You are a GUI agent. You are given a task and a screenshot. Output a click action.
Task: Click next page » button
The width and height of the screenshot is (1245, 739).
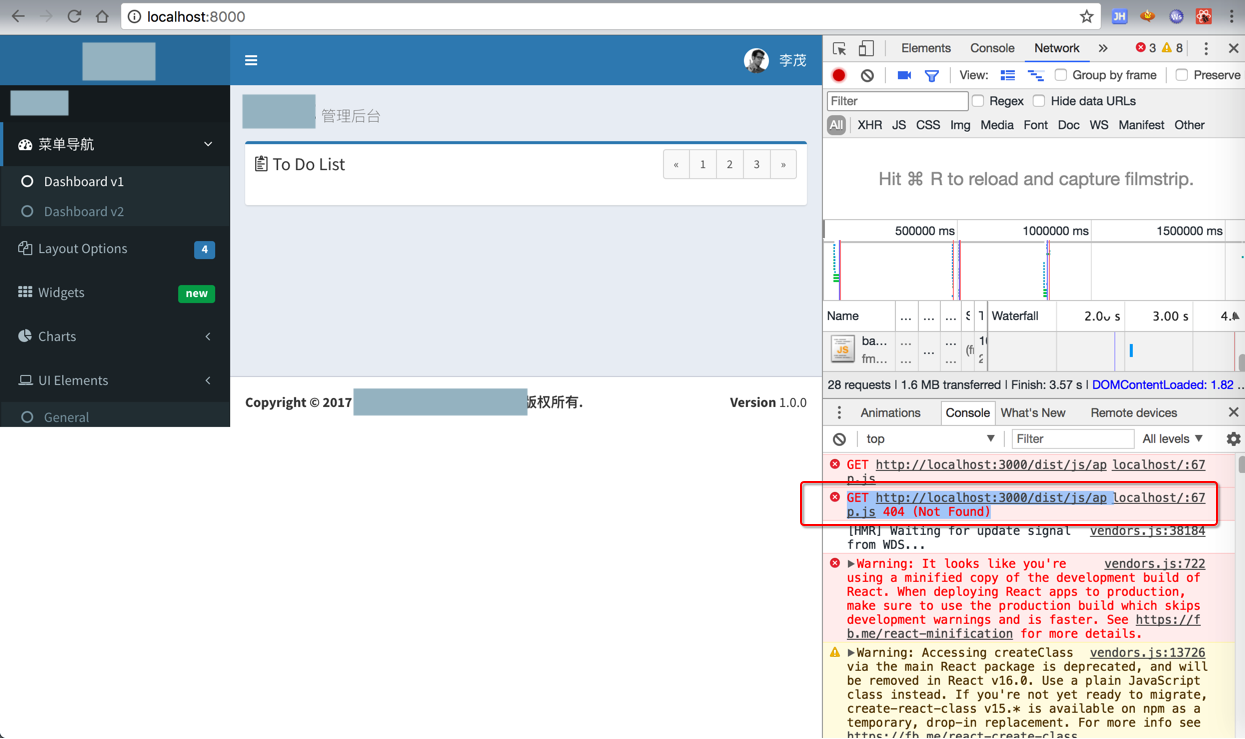[783, 165]
